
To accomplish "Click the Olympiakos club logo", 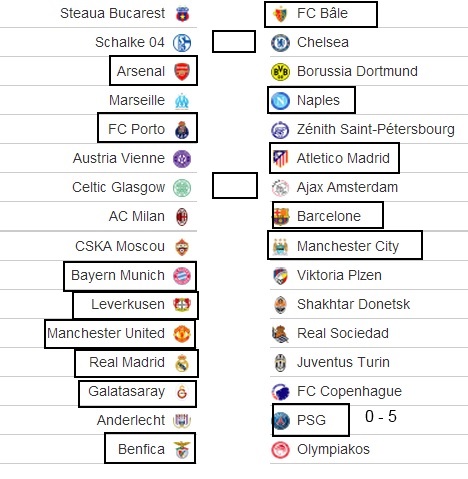I will 280,450.
